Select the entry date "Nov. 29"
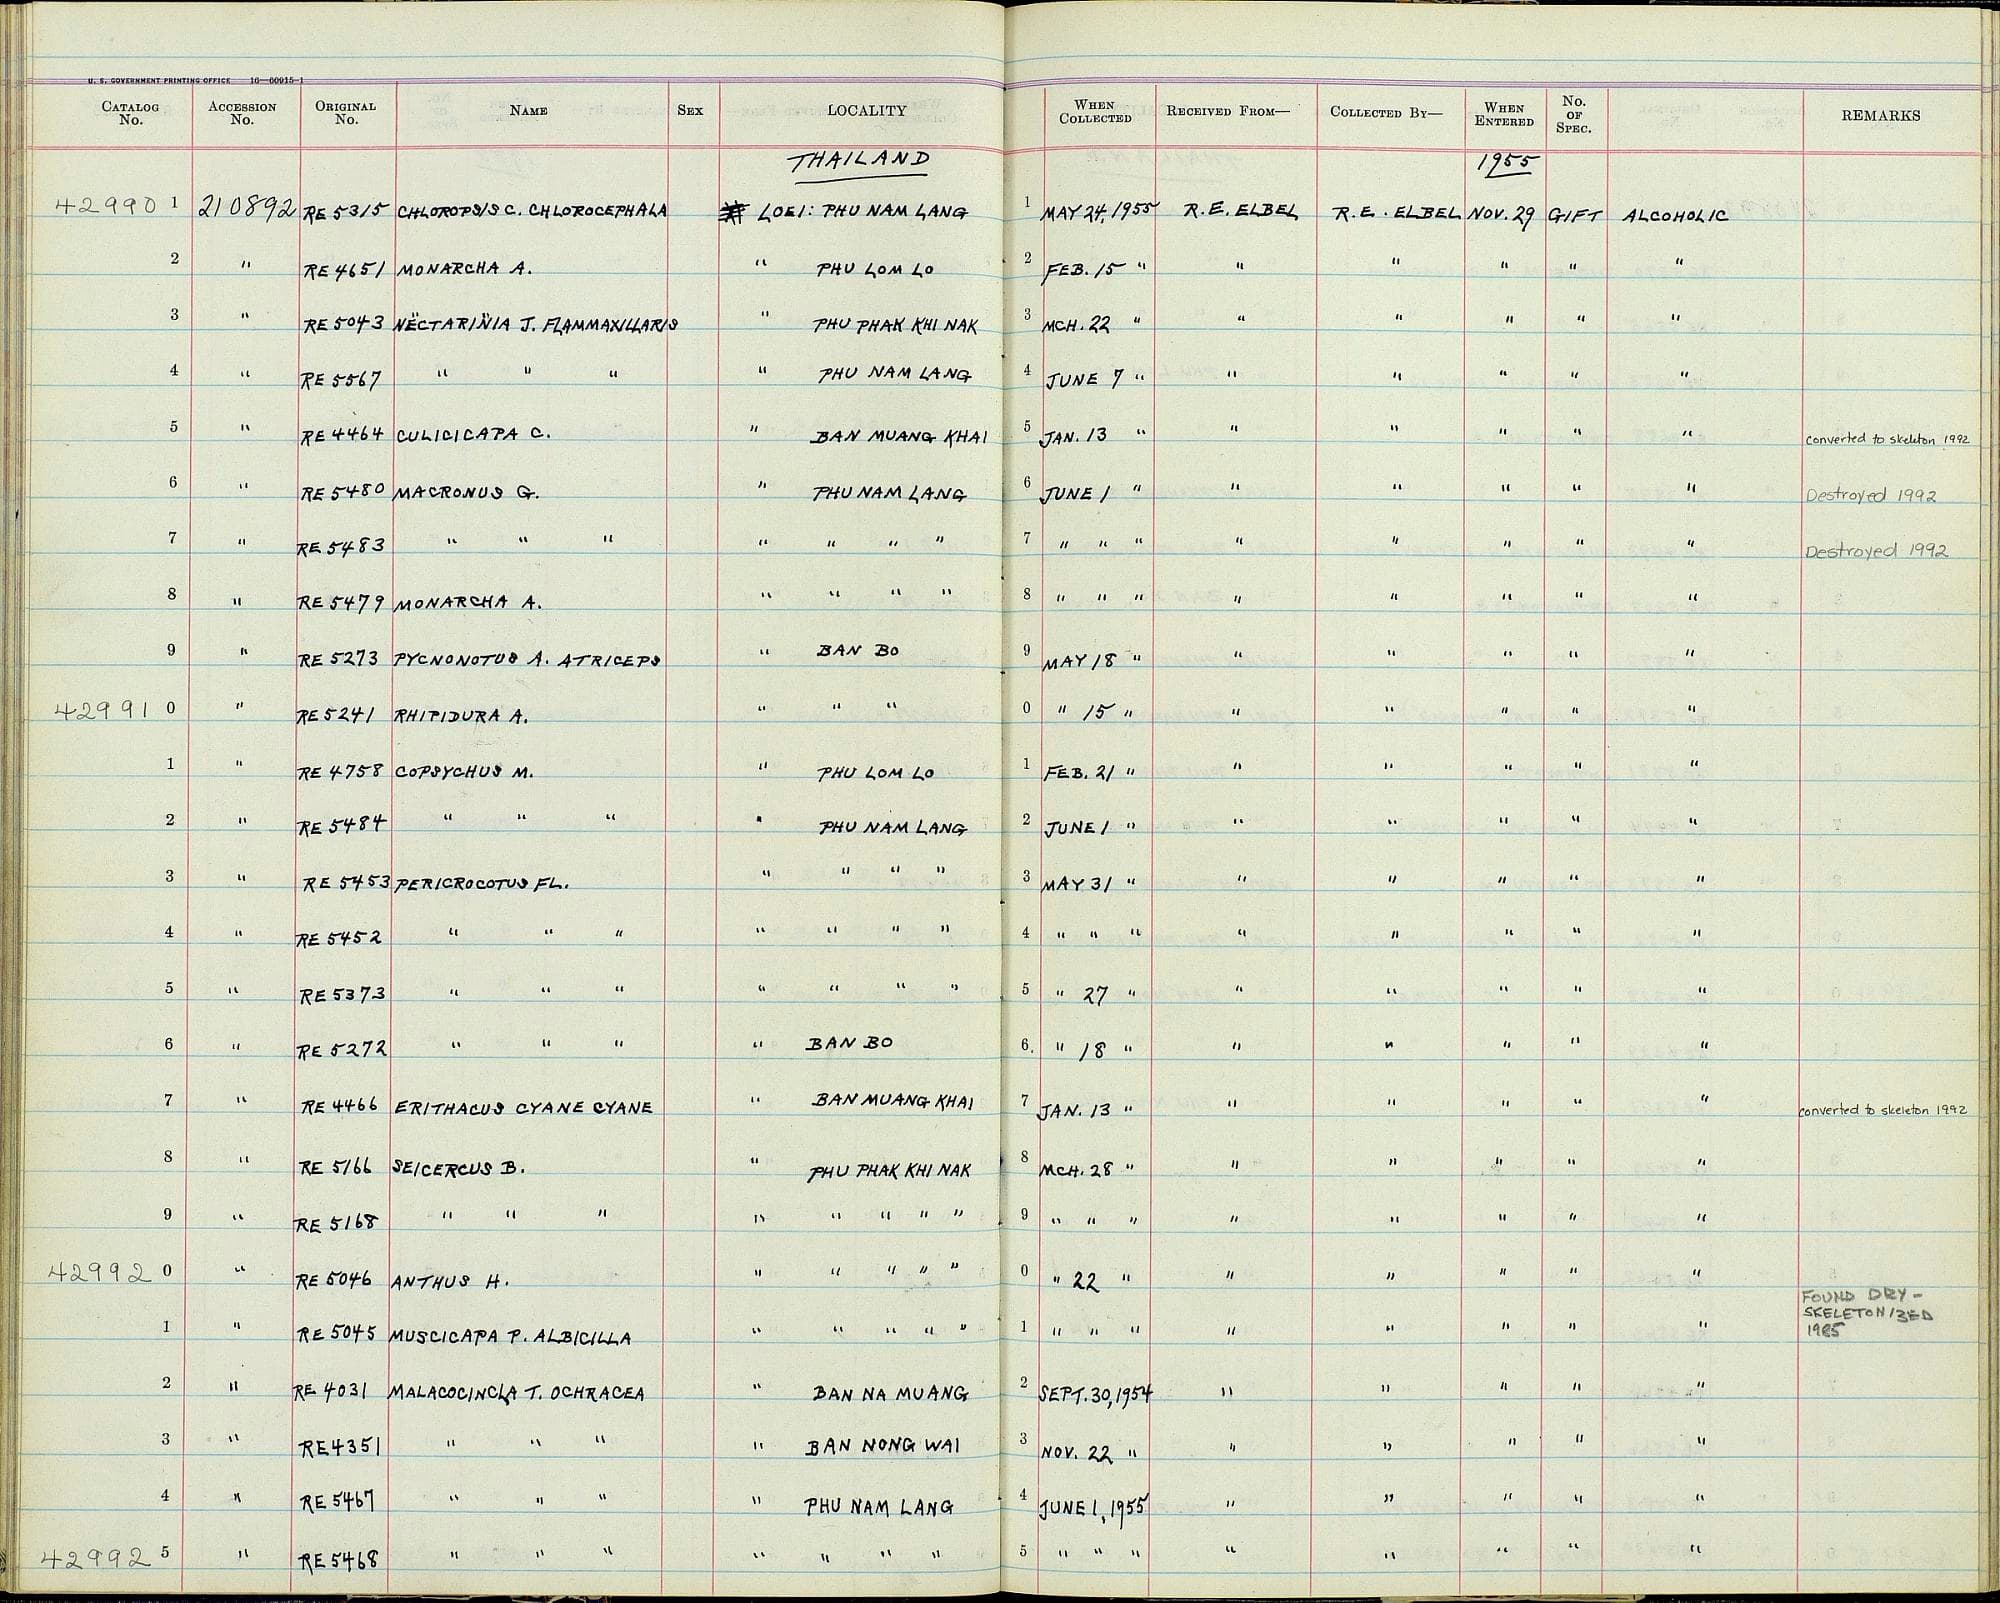The height and width of the screenshot is (1603, 2000). coord(1501,216)
